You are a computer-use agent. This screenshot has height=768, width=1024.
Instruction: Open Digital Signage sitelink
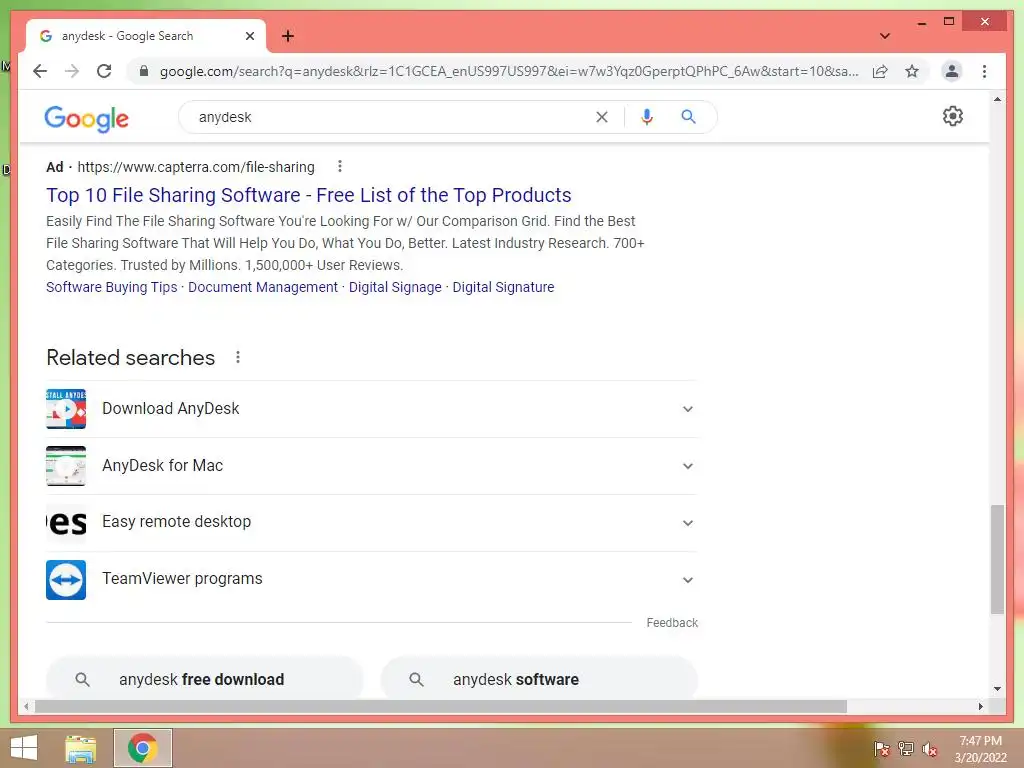395,287
